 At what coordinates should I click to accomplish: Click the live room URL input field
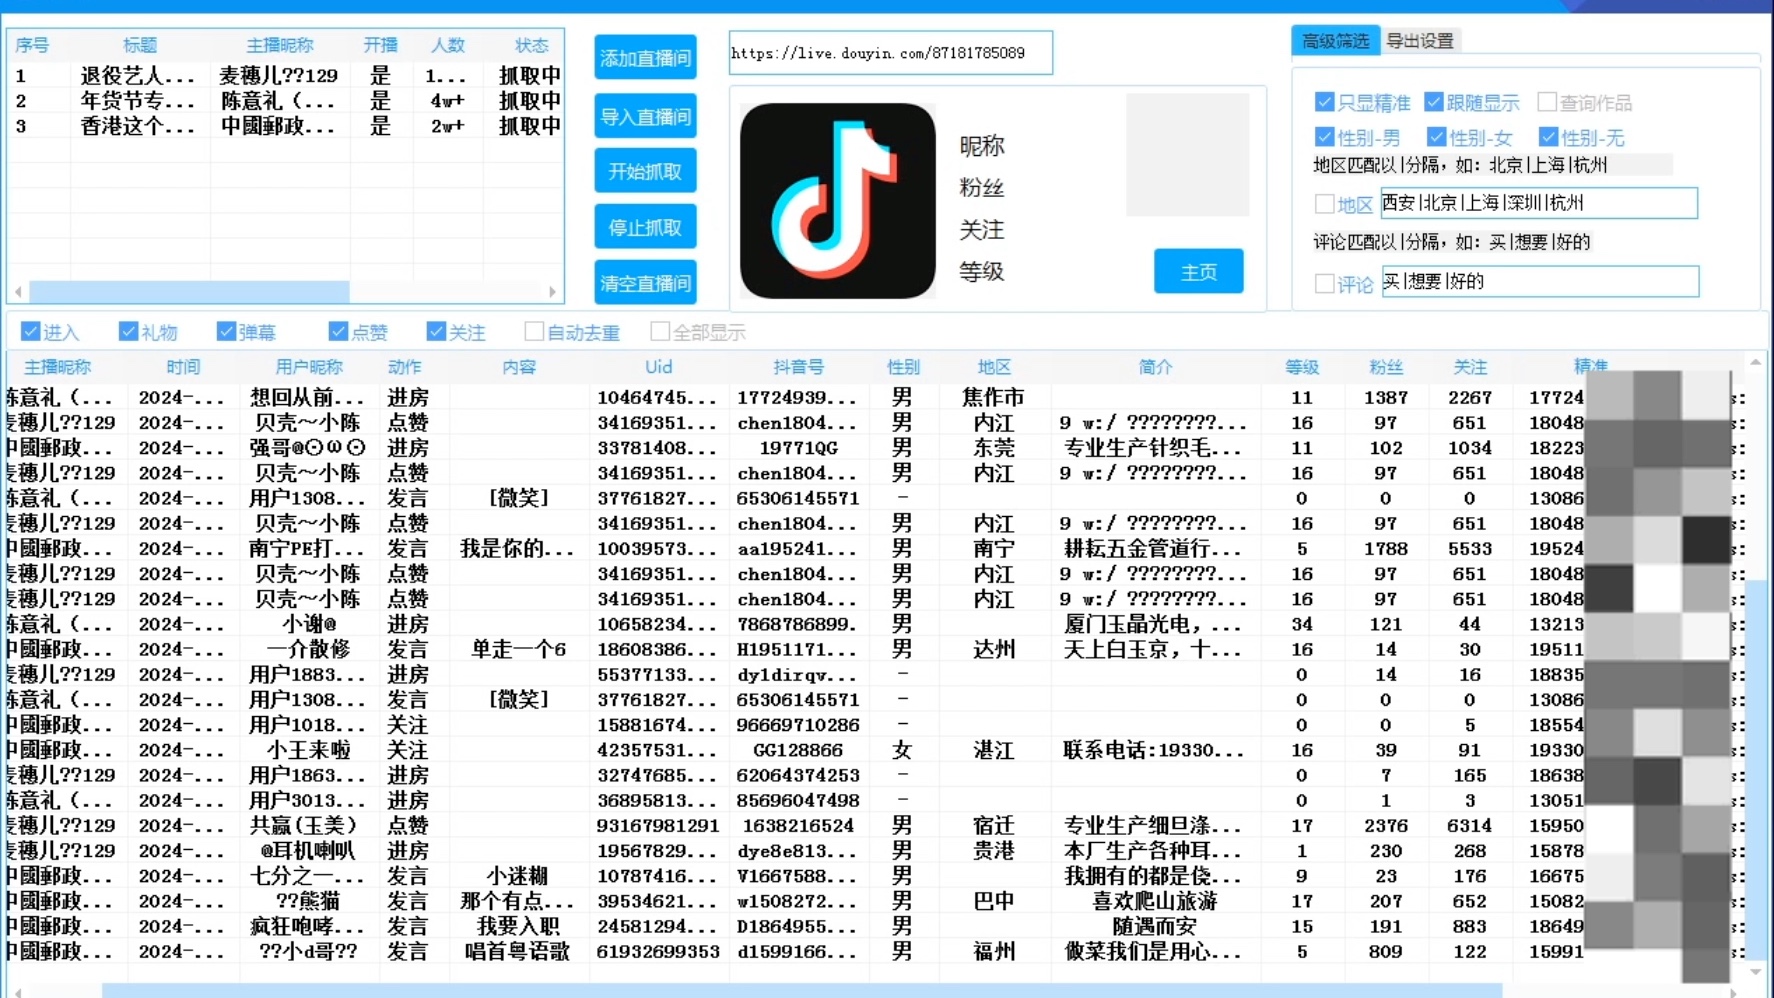[x=890, y=52]
